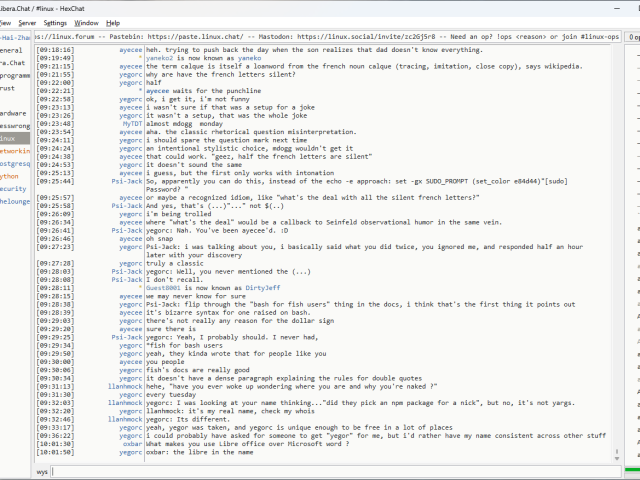Select the general channel in sidebar
Screen dimensions: 640x480
point(12,49)
